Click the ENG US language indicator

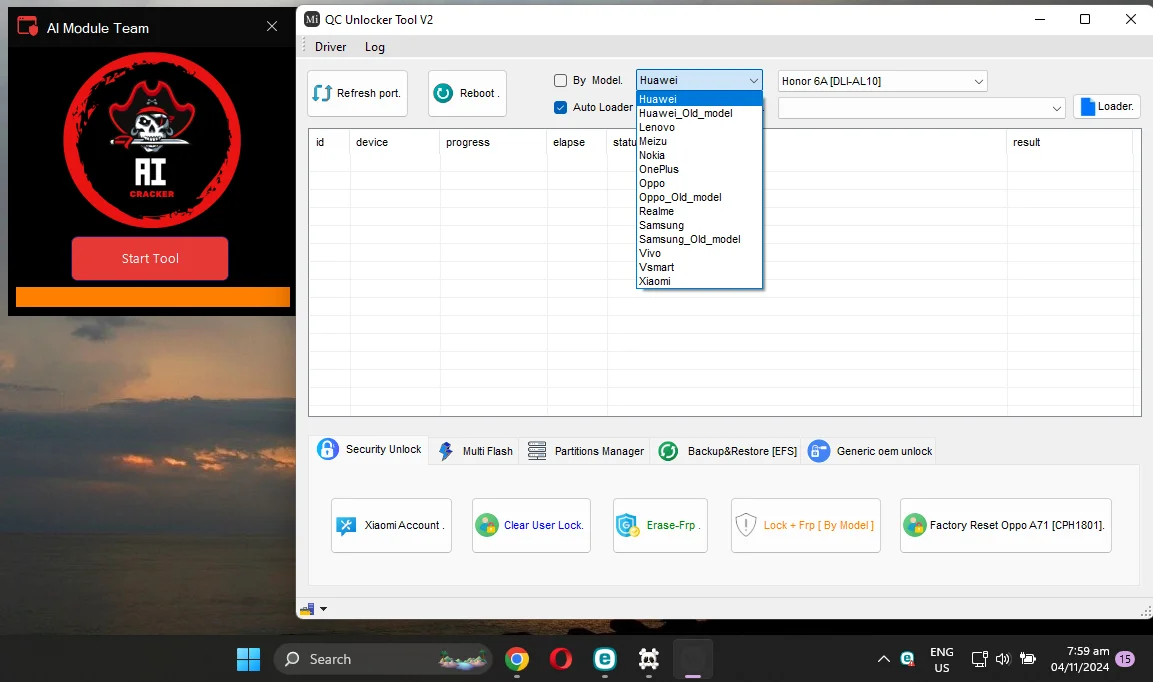point(942,660)
